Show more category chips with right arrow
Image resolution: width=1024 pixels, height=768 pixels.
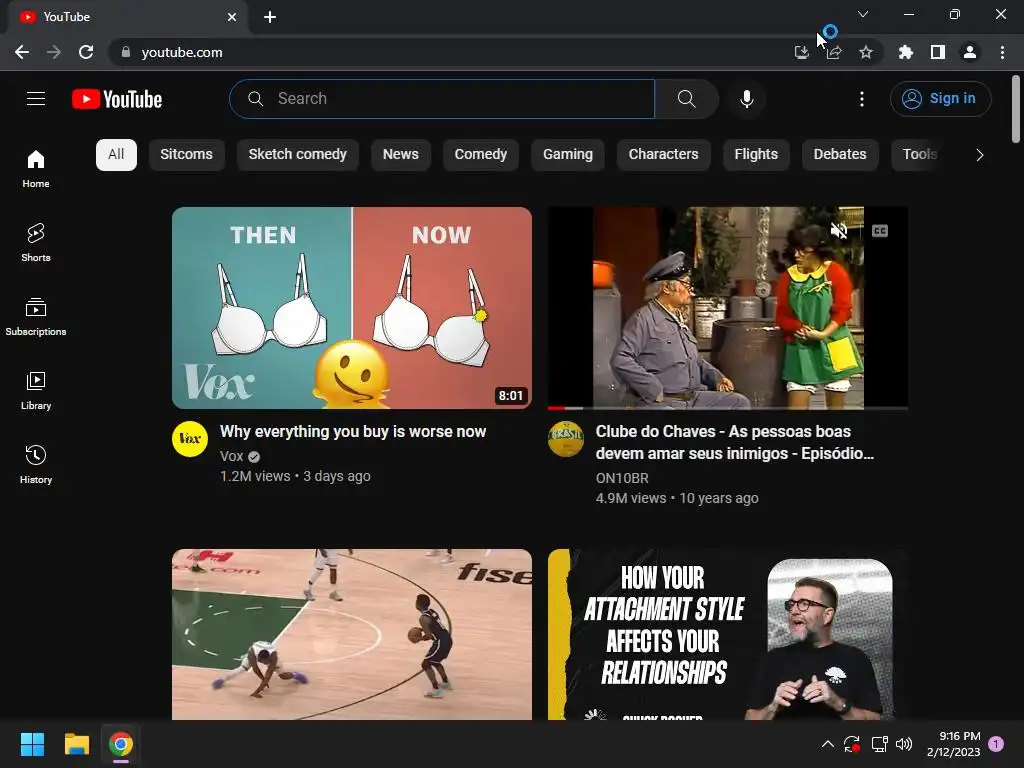980,155
